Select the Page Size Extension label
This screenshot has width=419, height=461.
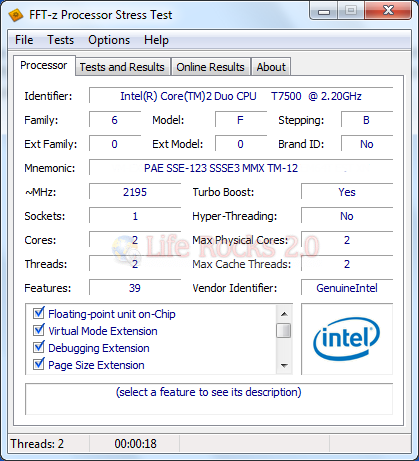tap(97, 365)
